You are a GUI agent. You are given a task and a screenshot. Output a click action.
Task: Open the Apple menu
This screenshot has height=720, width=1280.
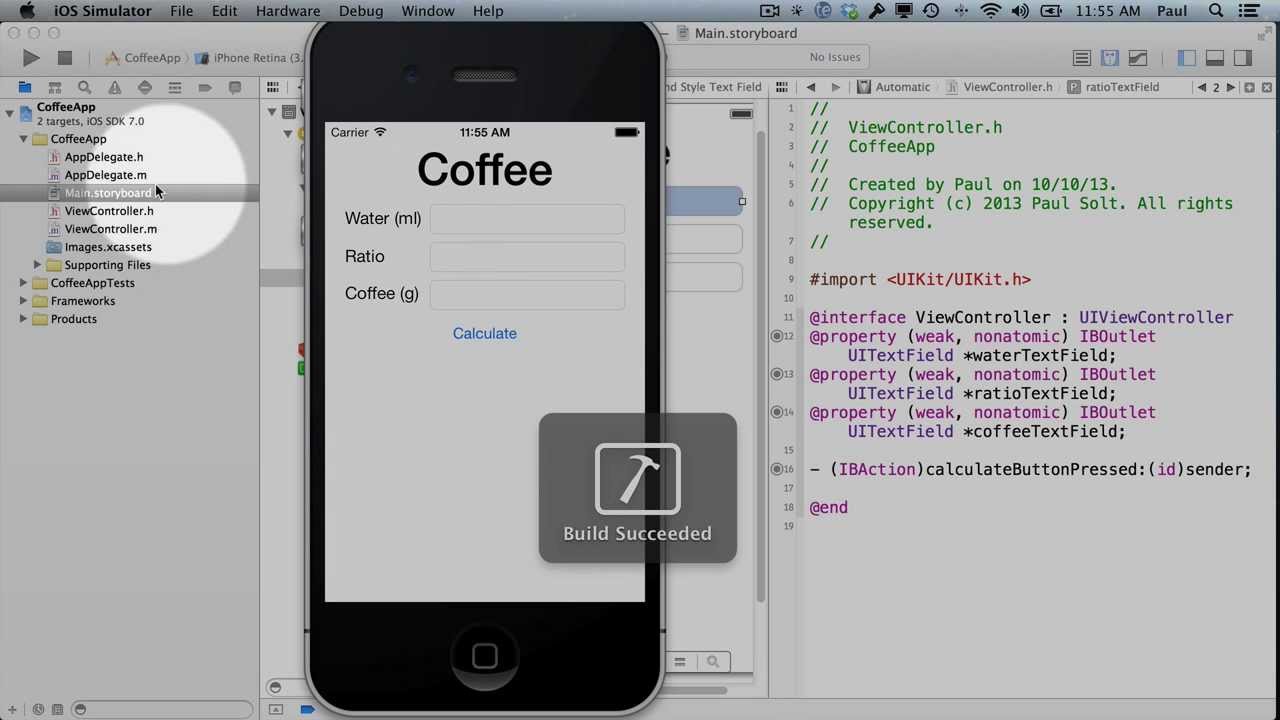click(27, 11)
